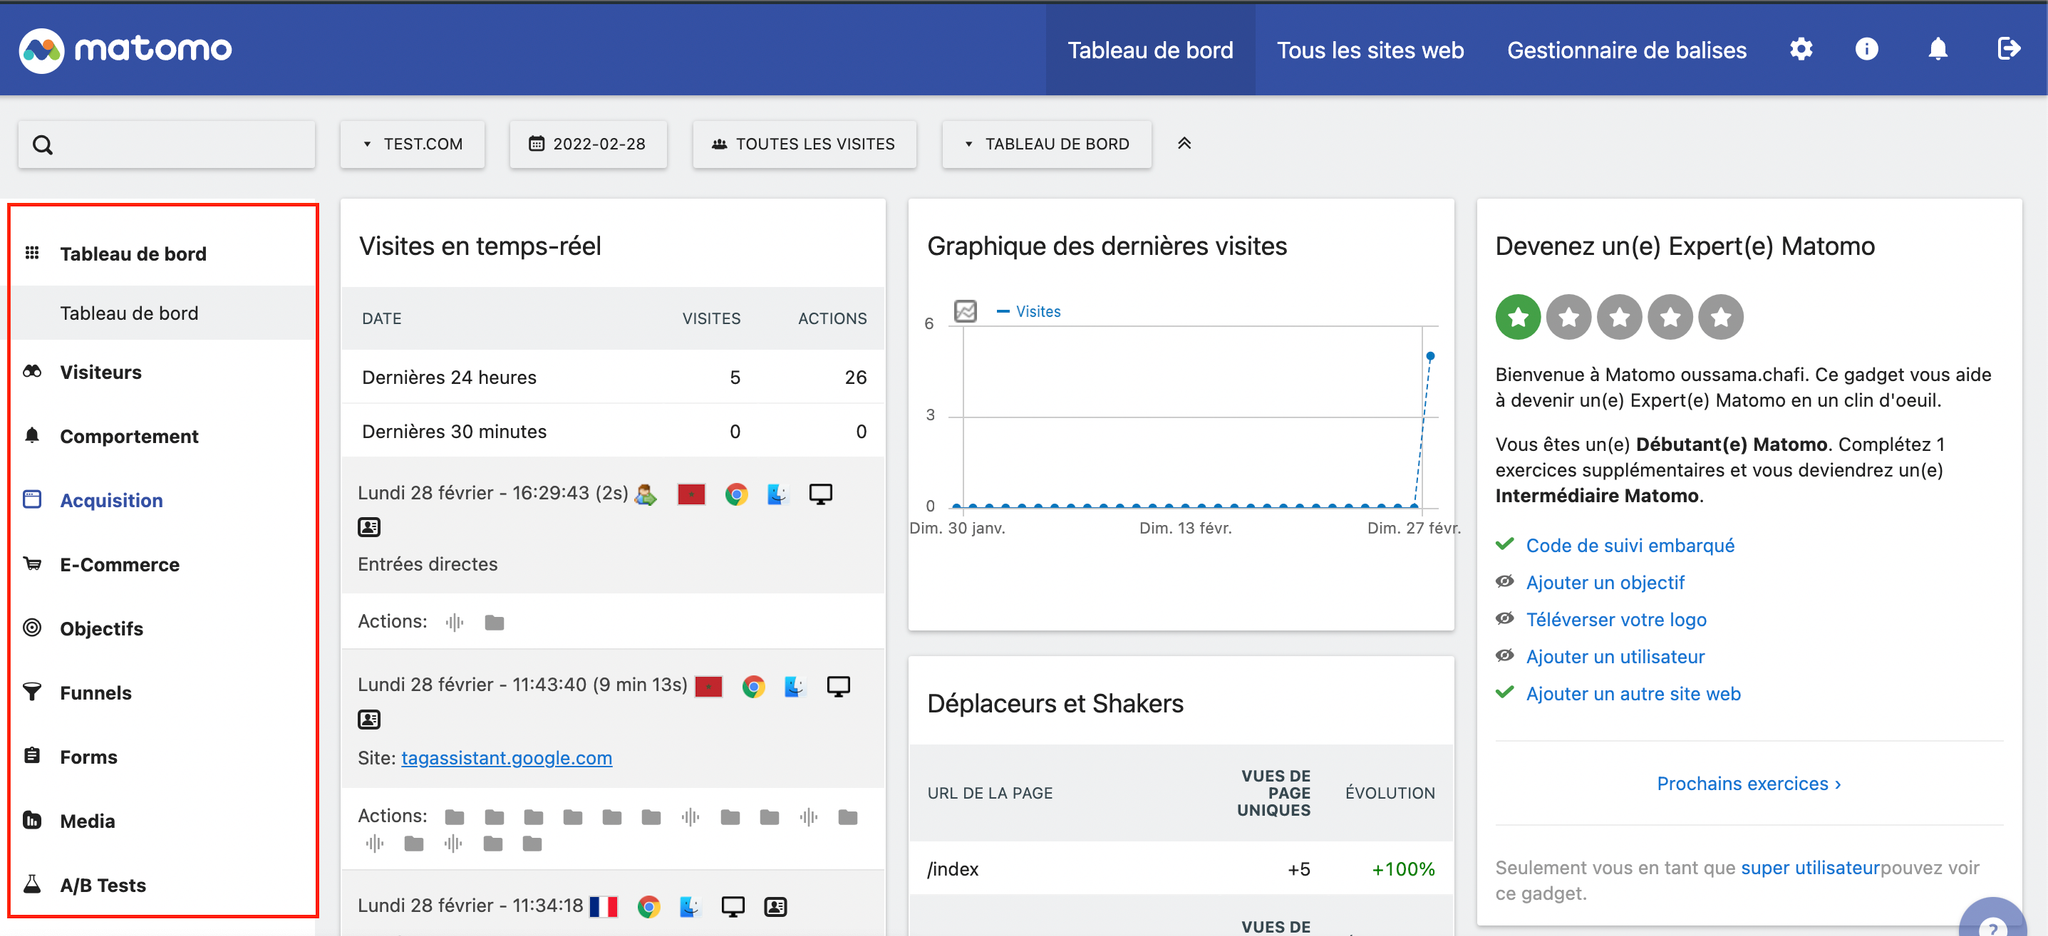The height and width of the screenshot is (936, 2048).
Task: Click the Visiteurs binoculars icon
Action: coord(32,372)
